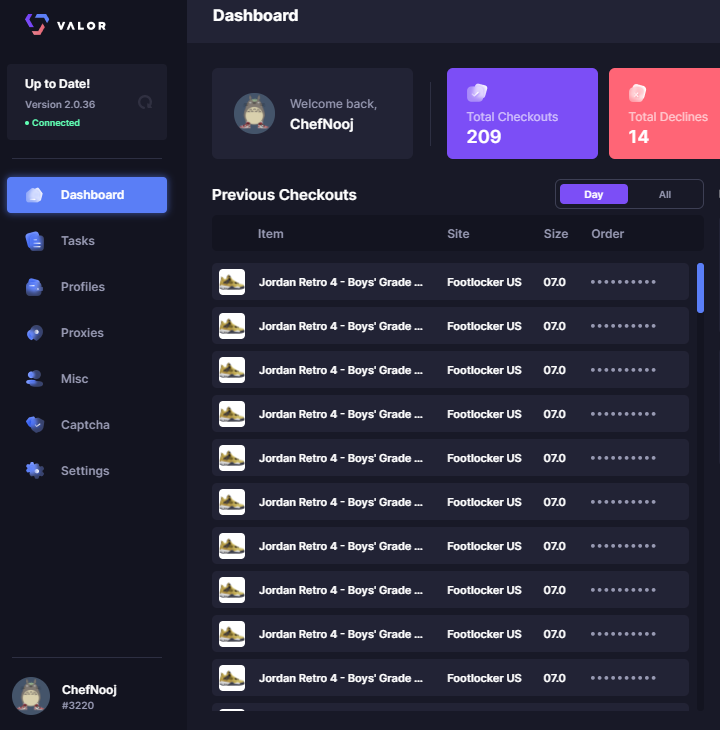This screenshot has height=730, width=720.
Task: Click the Up to Date! heading
Action: [57, 84]
